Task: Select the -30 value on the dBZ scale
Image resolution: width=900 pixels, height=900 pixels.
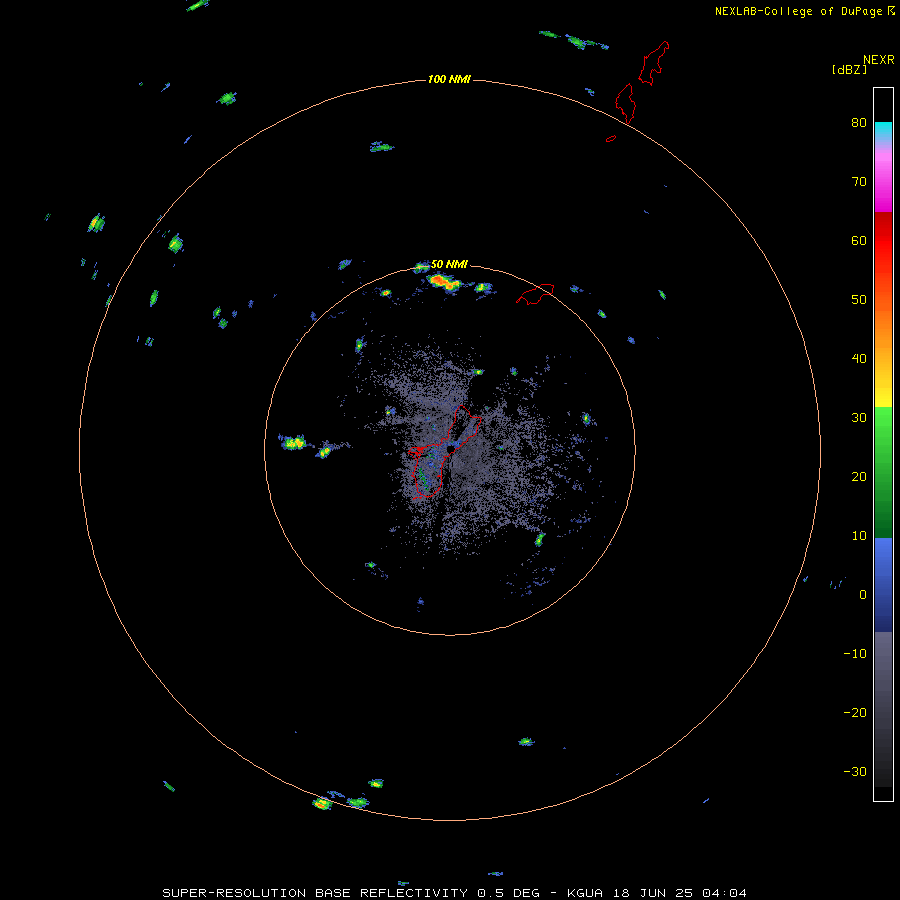Action: 855,771
